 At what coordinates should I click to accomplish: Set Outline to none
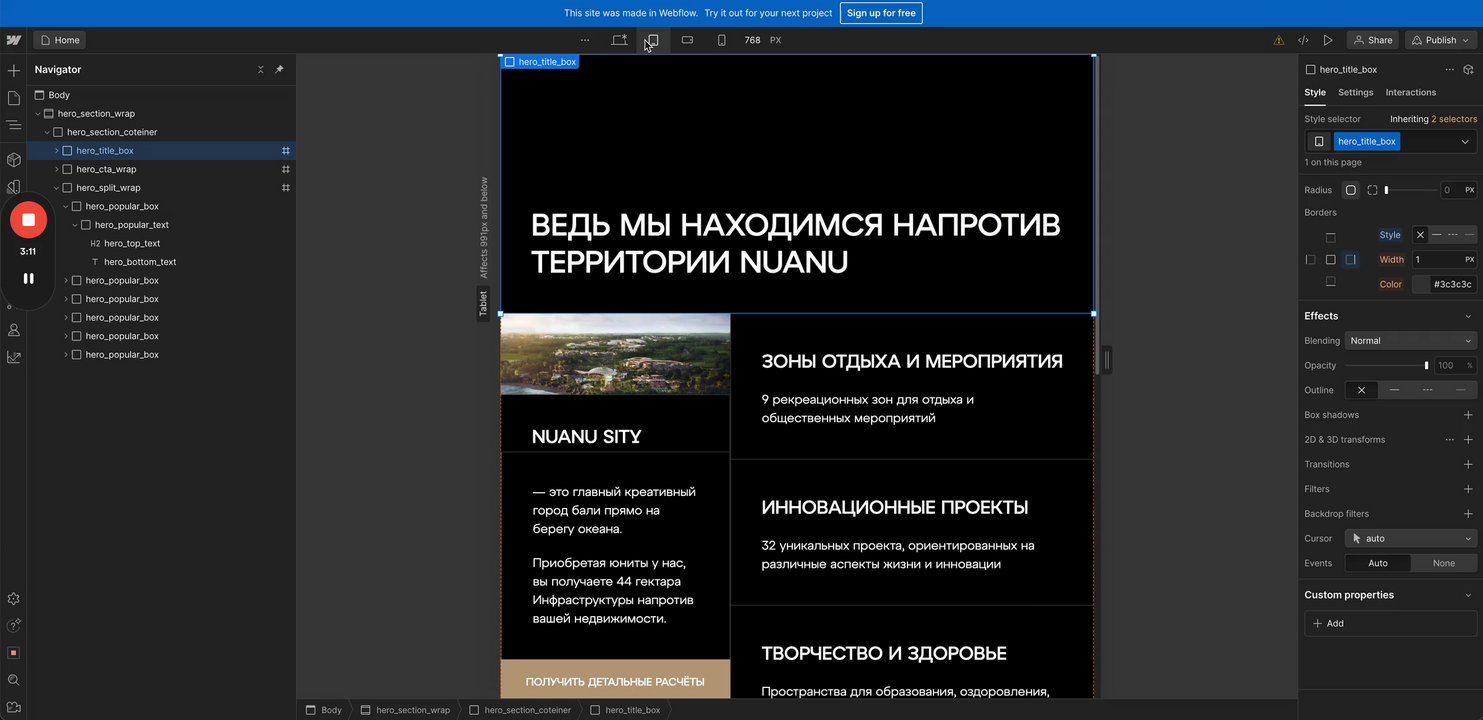pyautogui.click(x=1361, y=390)
